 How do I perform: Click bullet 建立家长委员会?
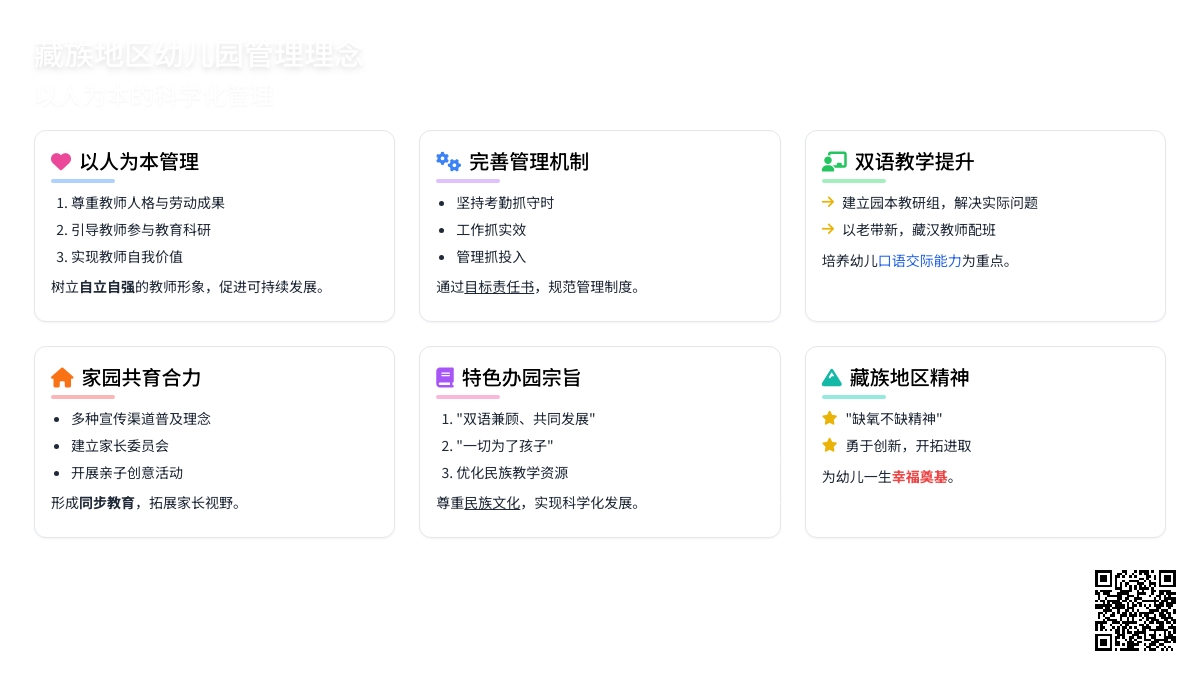point(120,446)
